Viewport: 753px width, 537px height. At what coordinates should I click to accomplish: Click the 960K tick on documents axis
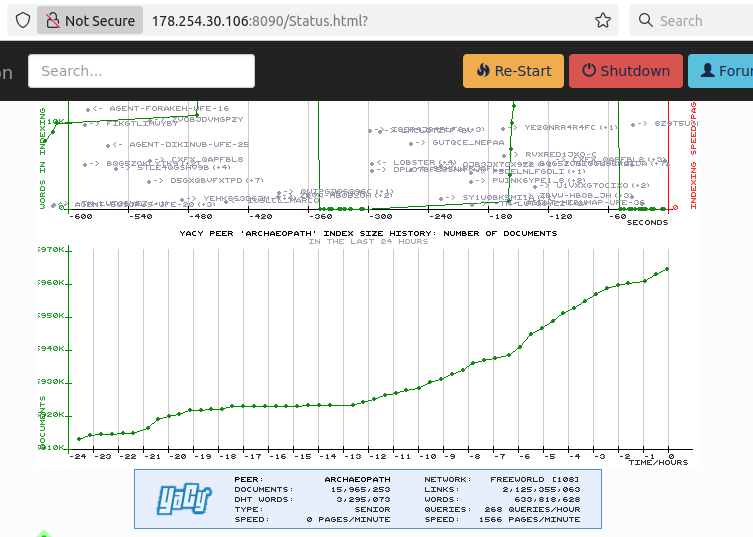51,282
